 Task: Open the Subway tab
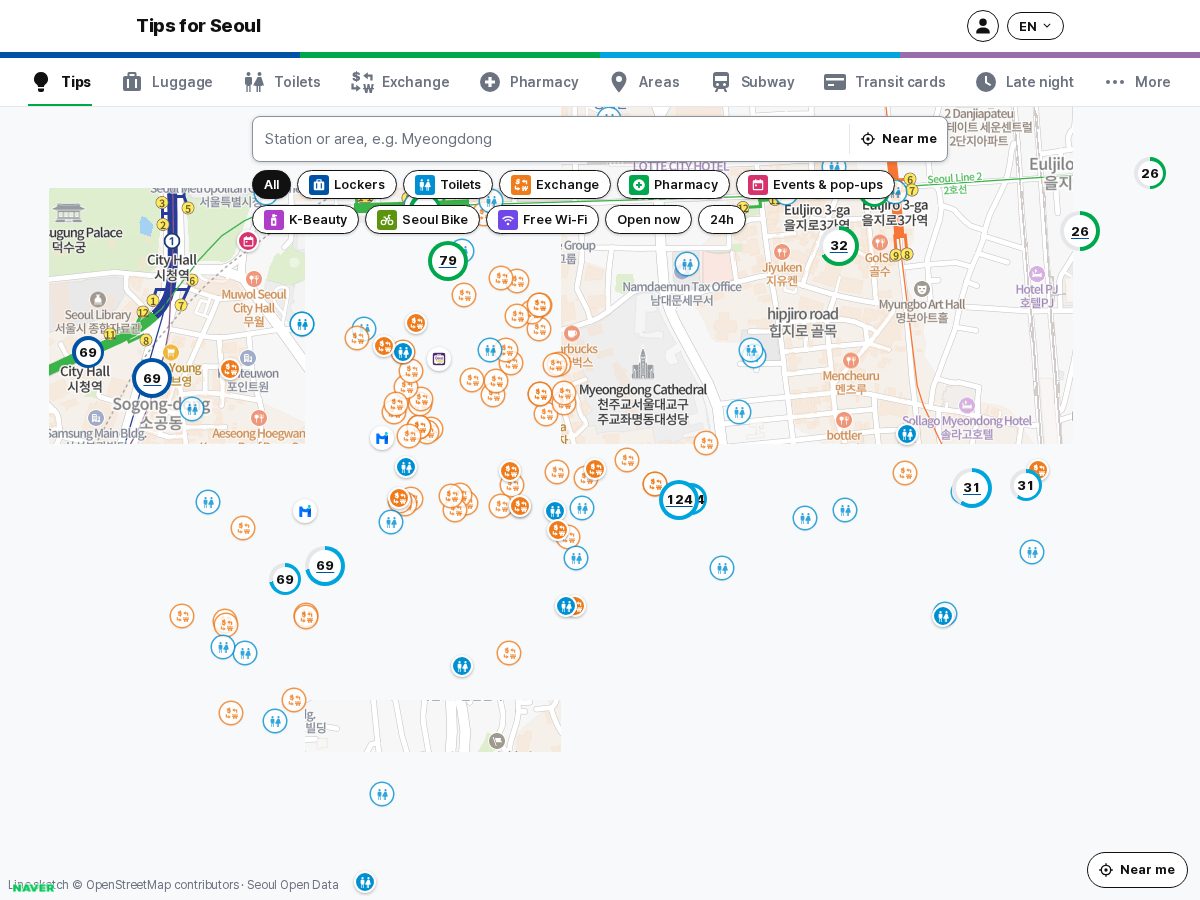tap(752, 82)
